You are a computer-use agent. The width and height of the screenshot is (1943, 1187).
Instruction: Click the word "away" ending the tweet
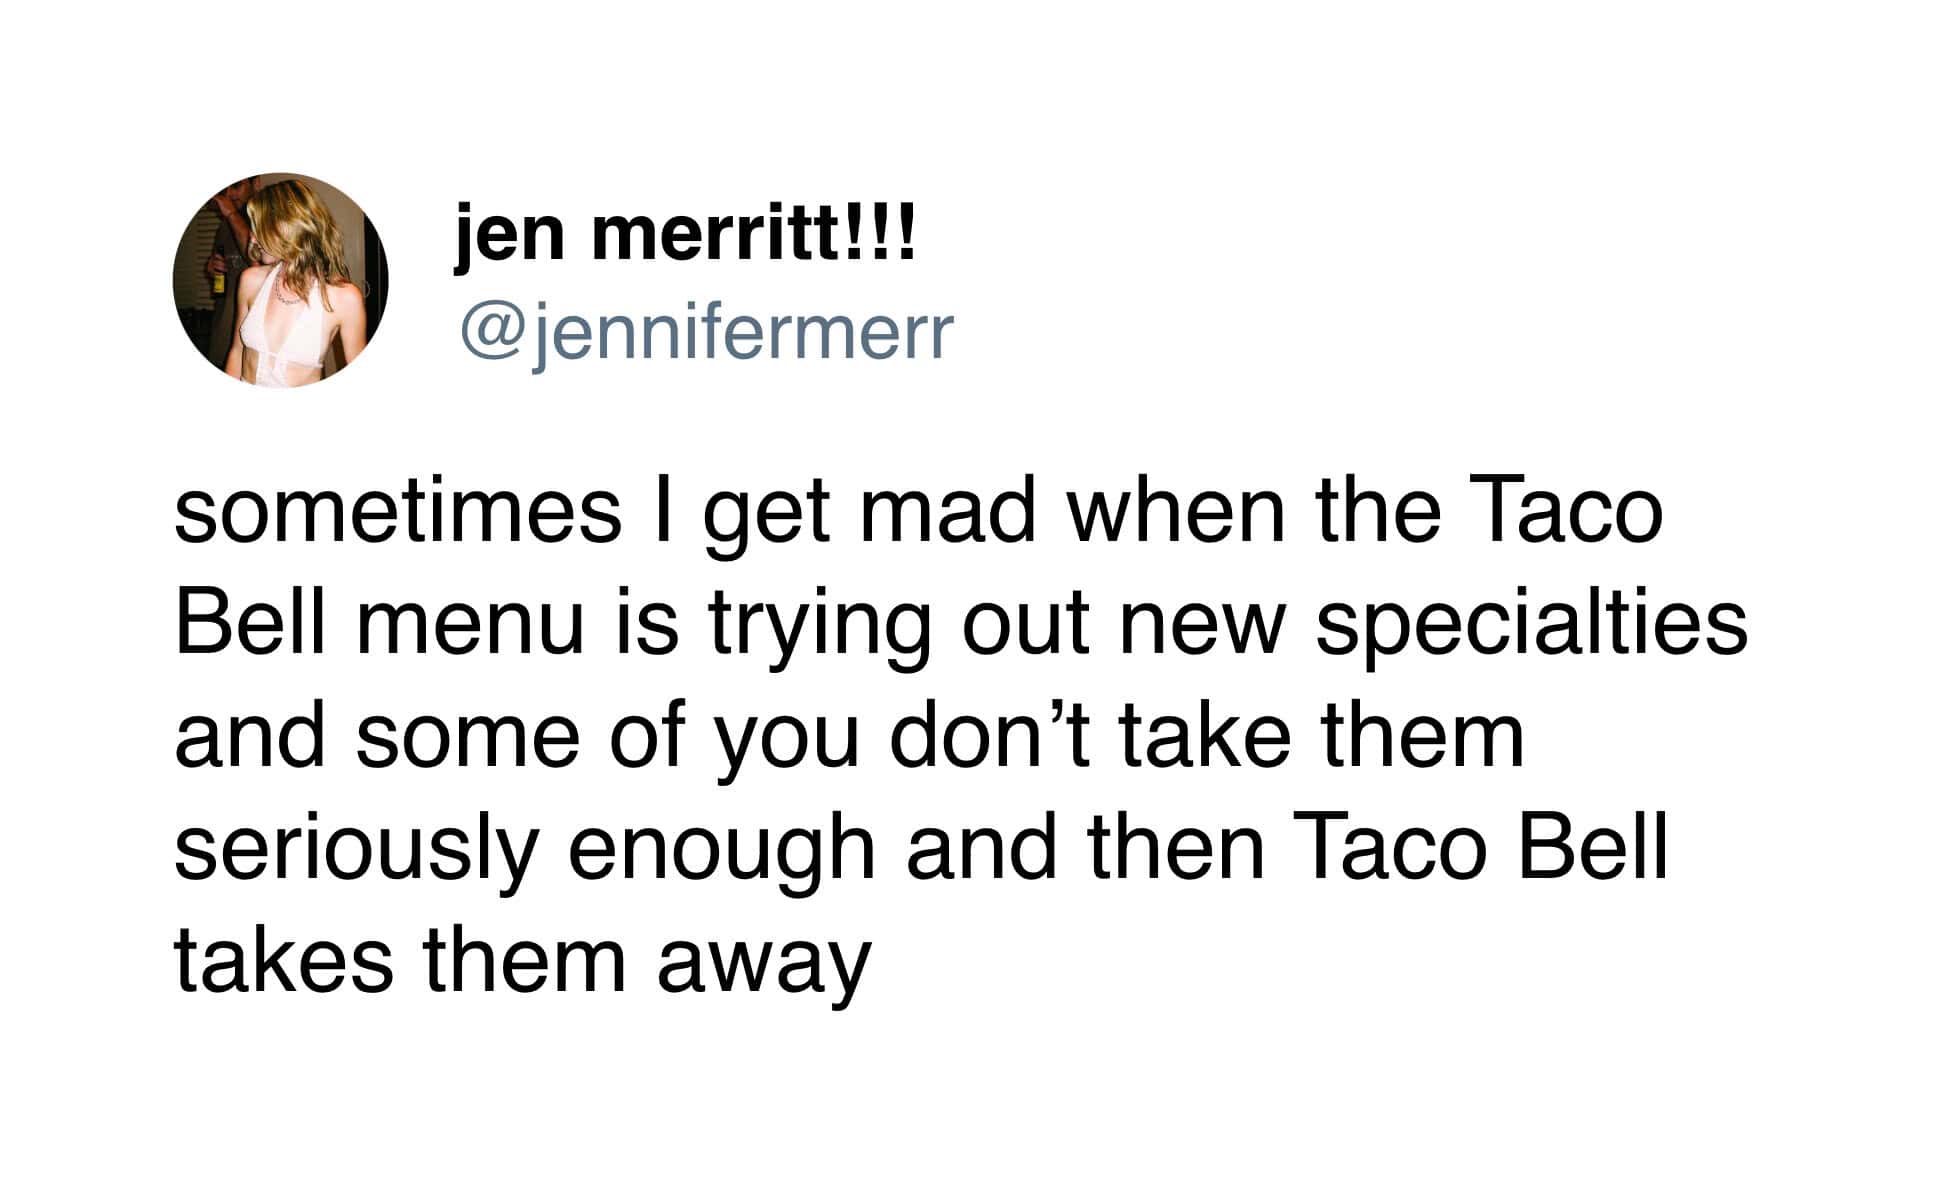click(764, 962)
